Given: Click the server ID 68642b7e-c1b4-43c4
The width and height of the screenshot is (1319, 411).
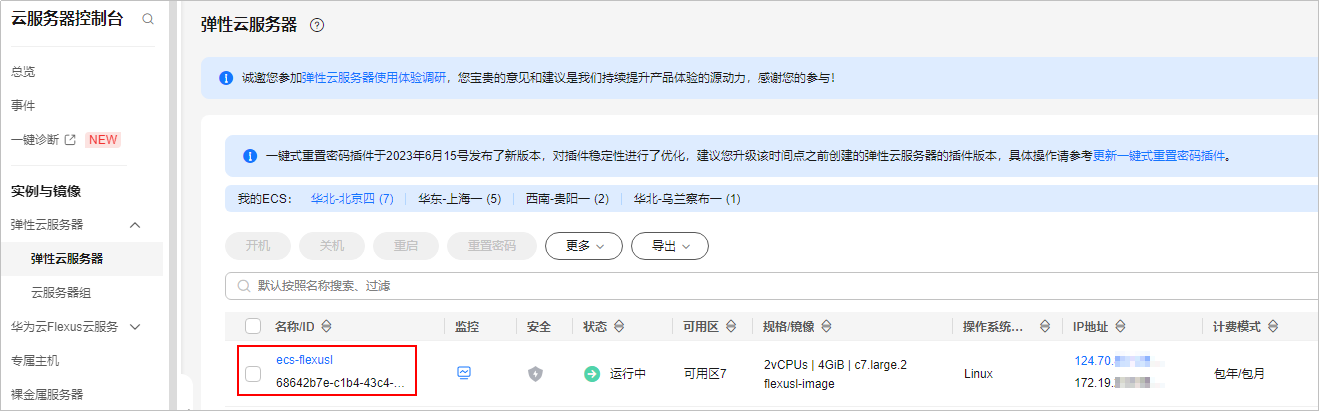Looking at the screenshot, I should [x=340, y=383].
